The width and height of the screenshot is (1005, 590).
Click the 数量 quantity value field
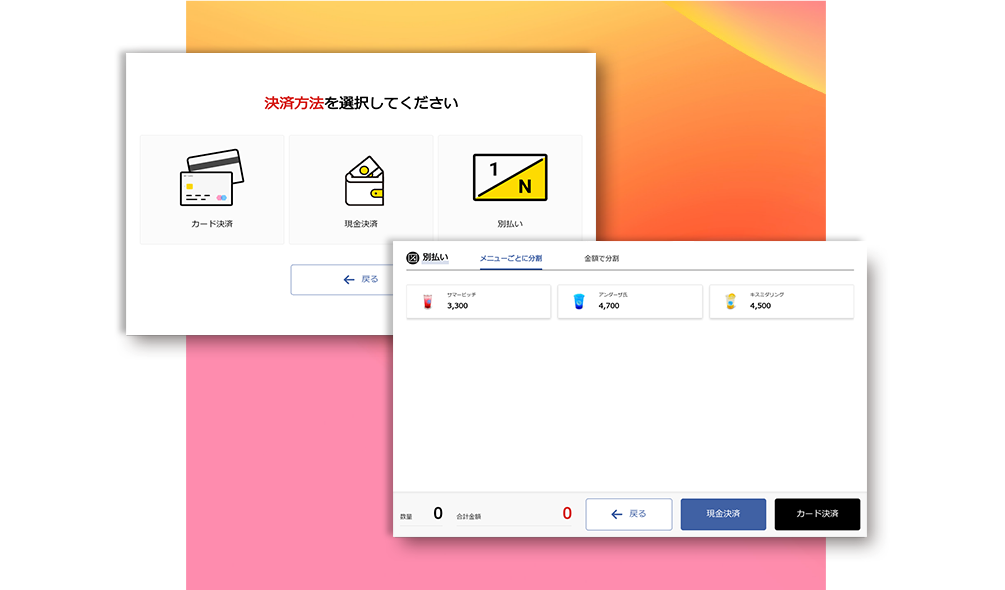[x=437, y=514]
